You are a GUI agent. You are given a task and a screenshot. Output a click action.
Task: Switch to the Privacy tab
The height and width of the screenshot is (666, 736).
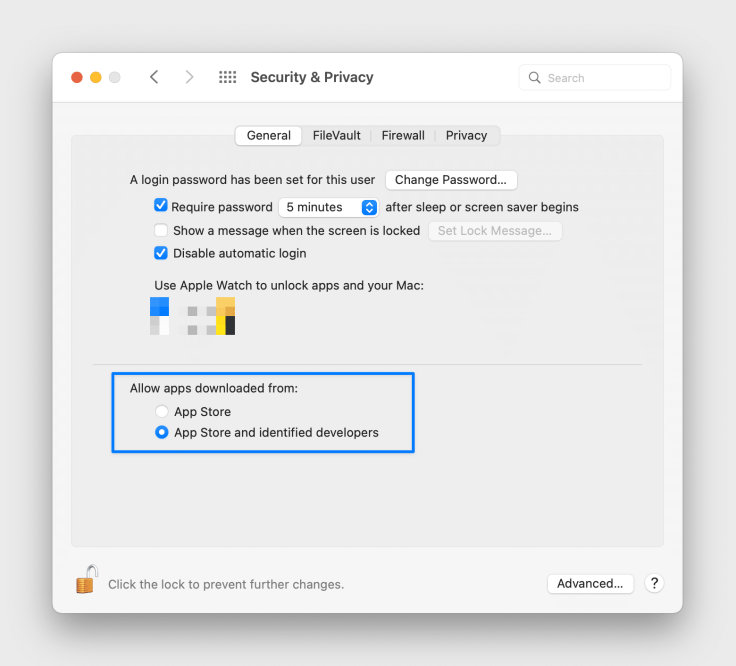click(x=466, y=136)
